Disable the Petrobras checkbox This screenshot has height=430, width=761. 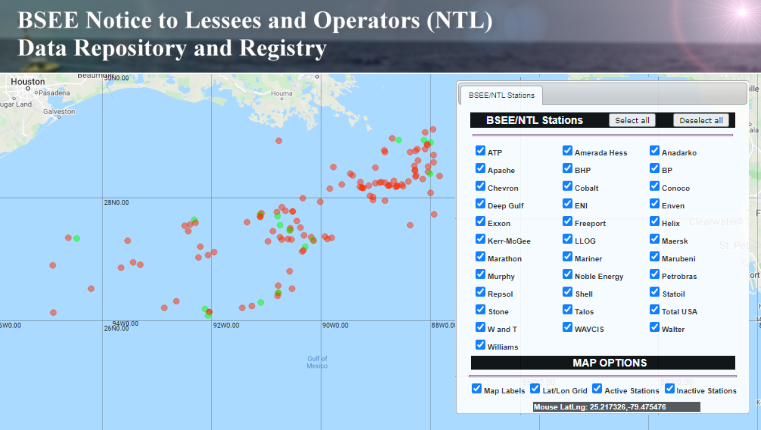[655, 275]
